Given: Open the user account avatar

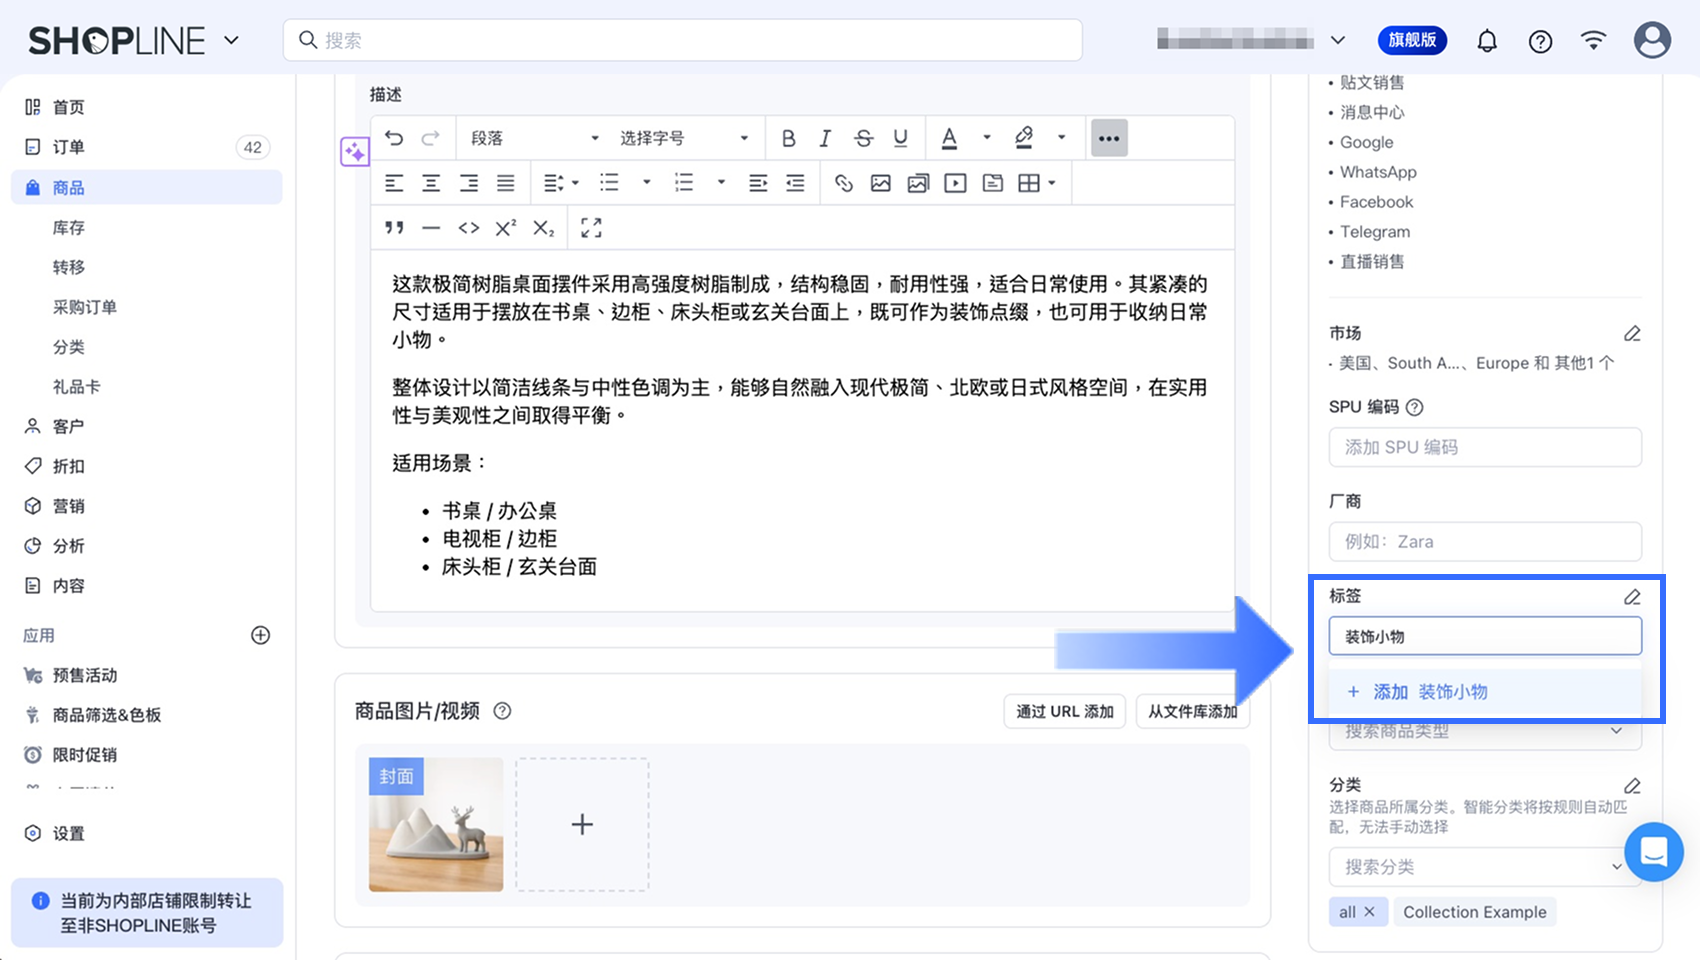Looking at the screenshot, I should 1652,40.
